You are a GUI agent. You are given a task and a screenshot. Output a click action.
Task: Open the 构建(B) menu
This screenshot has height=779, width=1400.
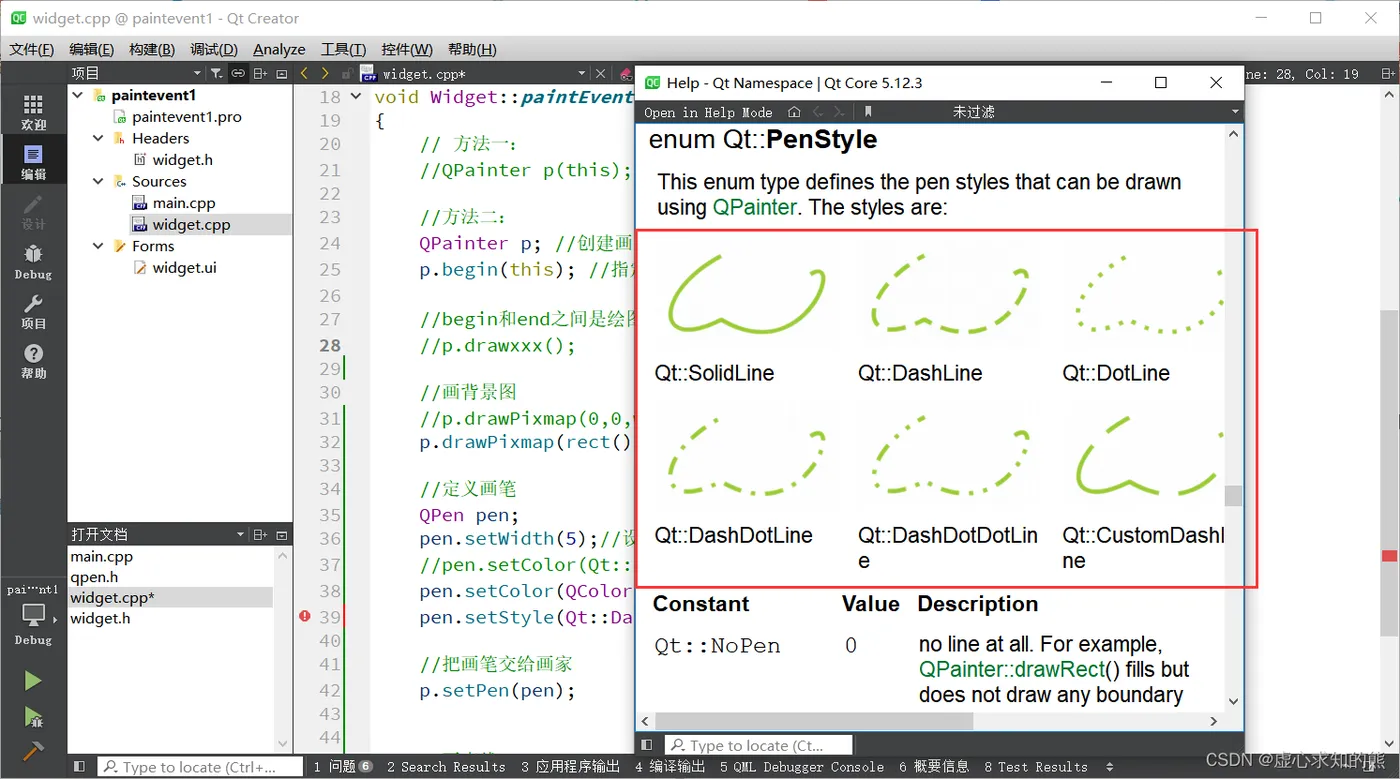coord(152,49)
